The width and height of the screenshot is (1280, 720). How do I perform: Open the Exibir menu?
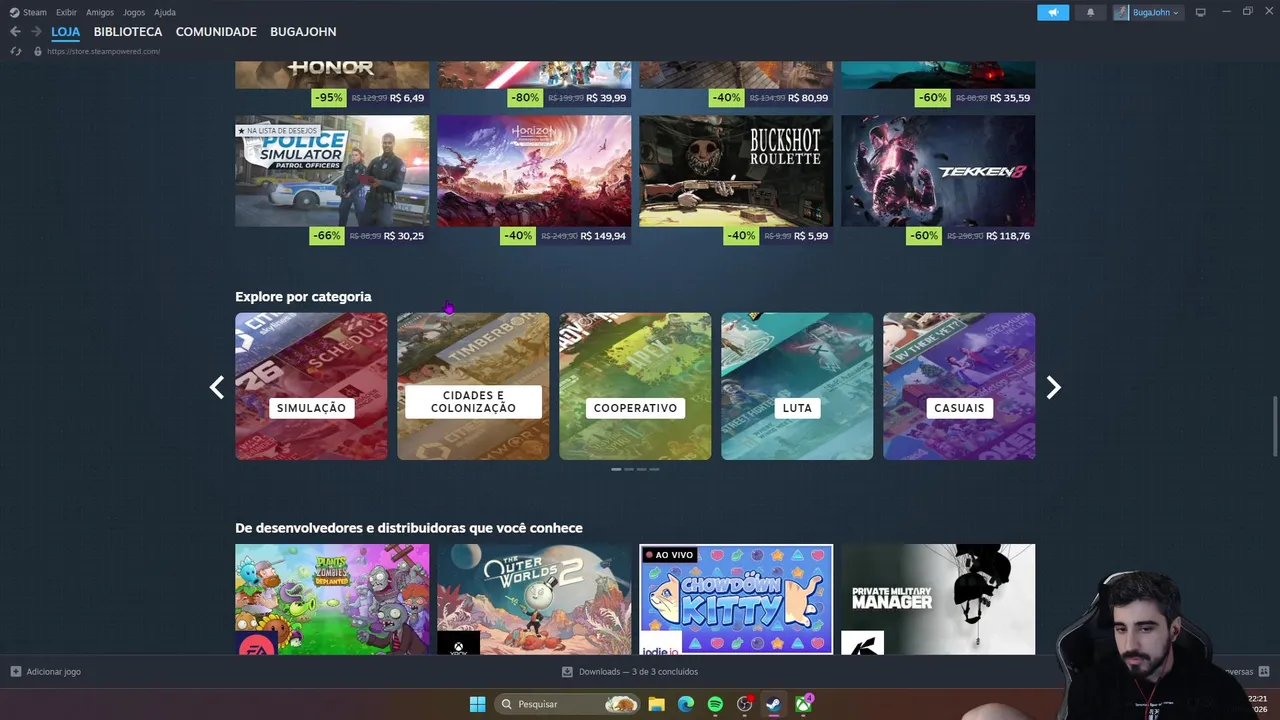(66, 12)
